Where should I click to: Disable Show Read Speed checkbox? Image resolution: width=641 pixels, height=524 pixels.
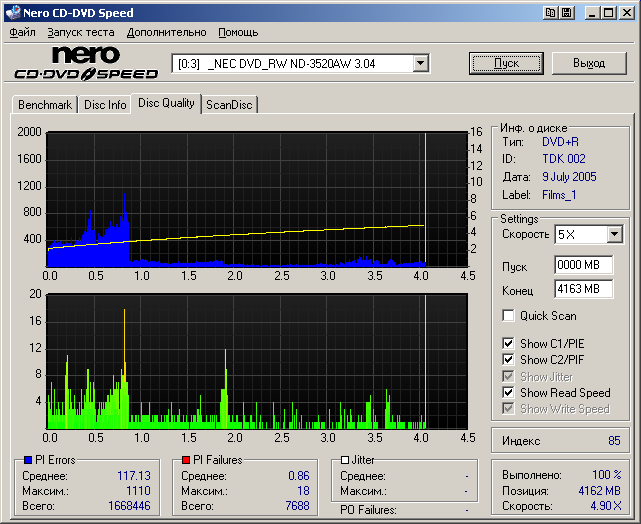(x=509, y=393)
